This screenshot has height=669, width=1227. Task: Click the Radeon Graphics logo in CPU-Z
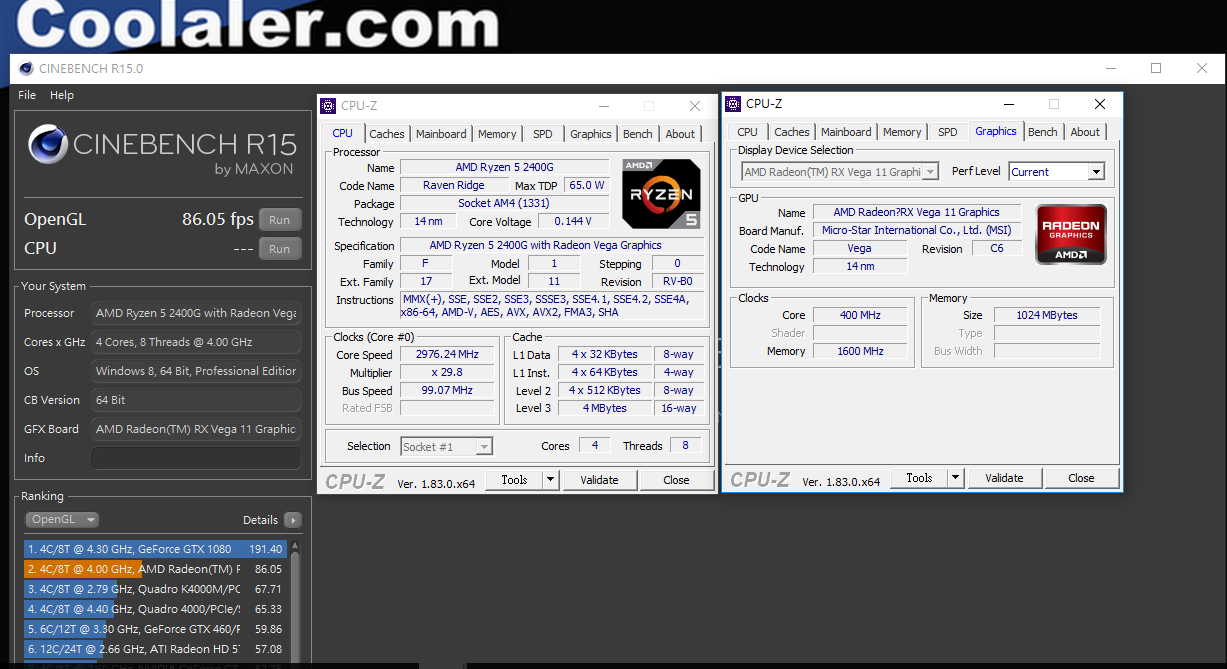tap(1071, 234)
